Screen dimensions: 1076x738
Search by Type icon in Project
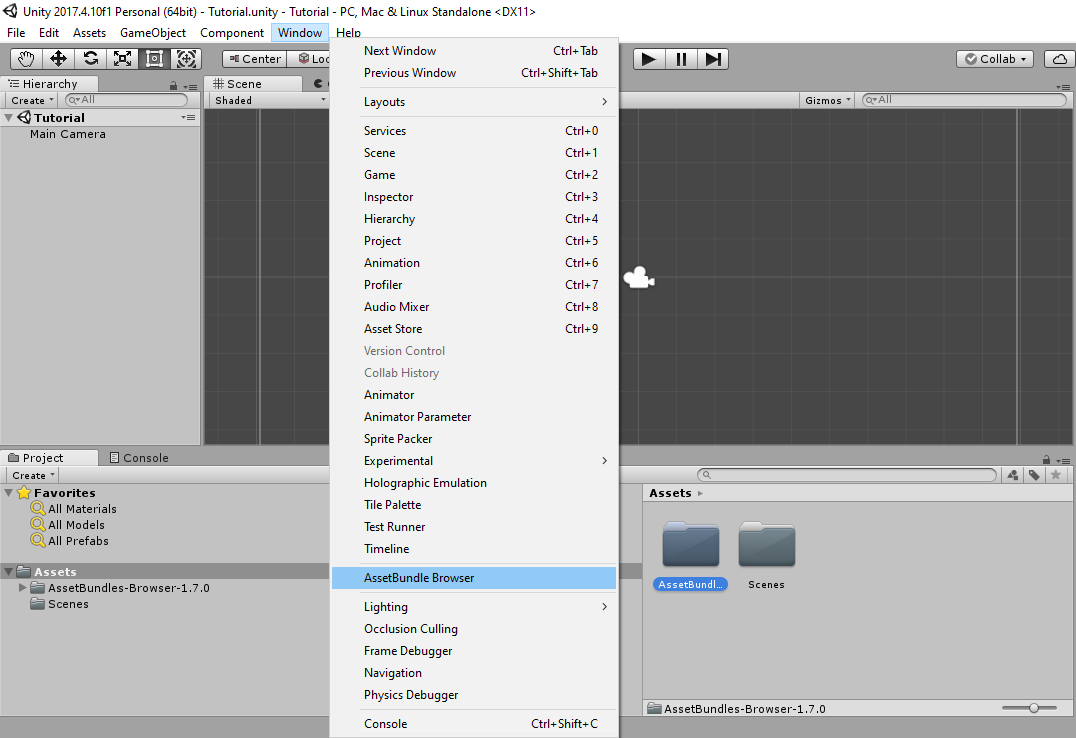tap(1013, 475)
